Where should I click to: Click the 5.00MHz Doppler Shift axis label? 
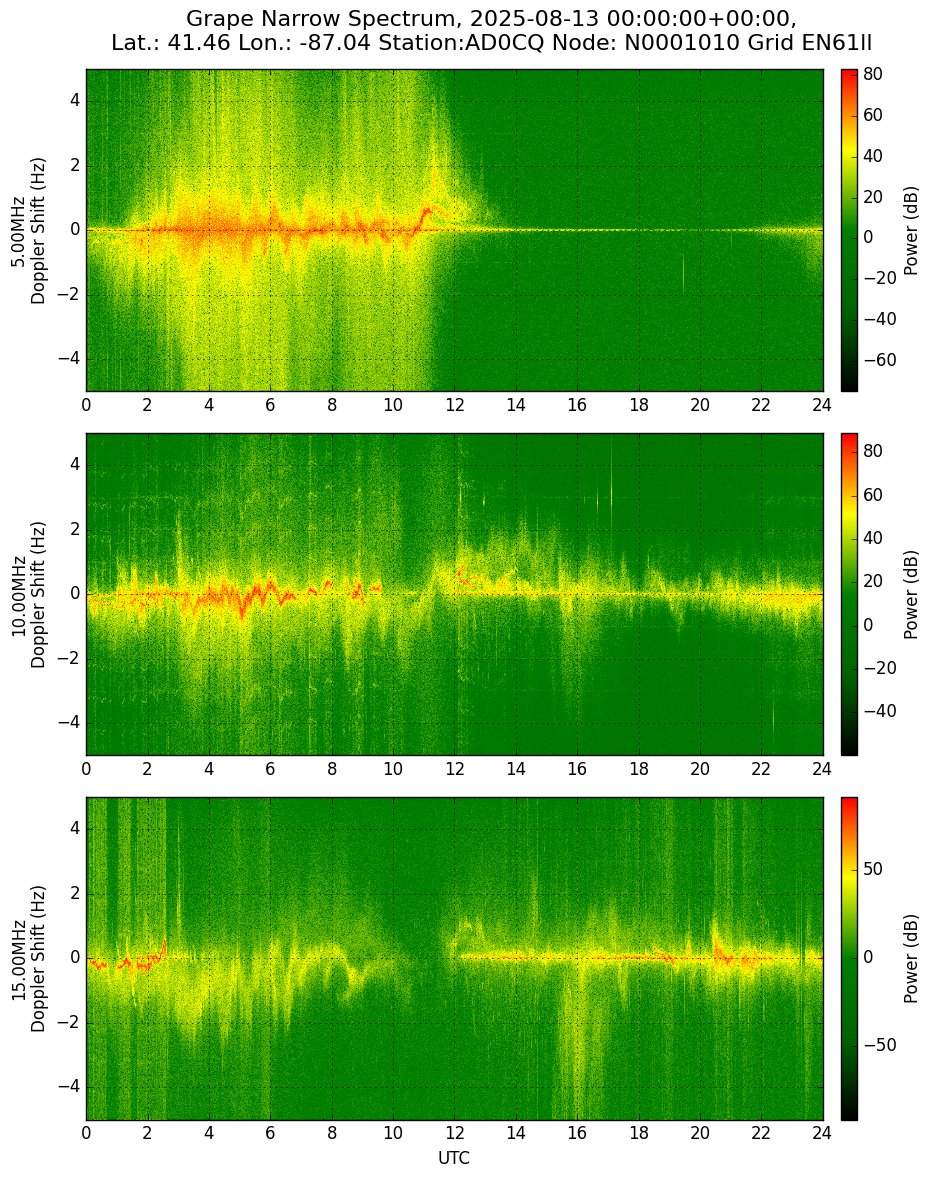point(29,230)
